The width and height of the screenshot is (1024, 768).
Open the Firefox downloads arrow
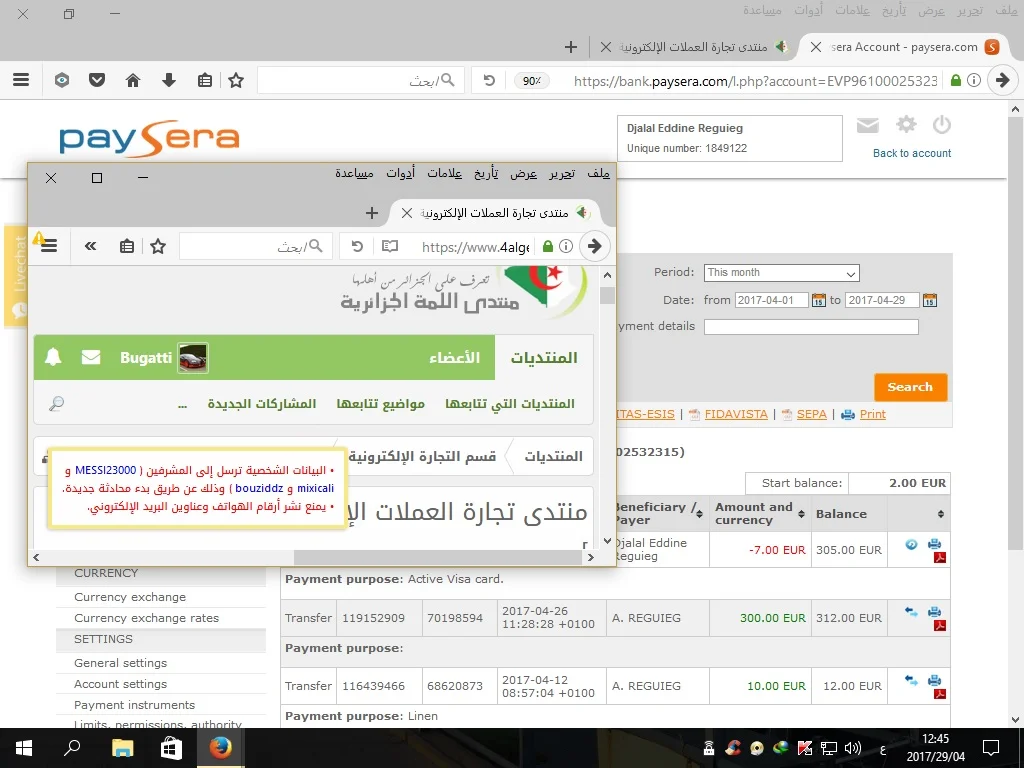[168, 80]
